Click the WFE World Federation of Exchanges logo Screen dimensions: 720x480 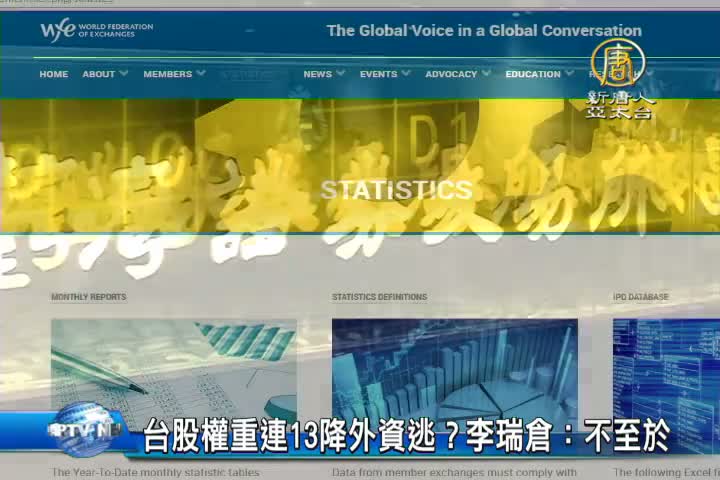[x=95, y=30]
